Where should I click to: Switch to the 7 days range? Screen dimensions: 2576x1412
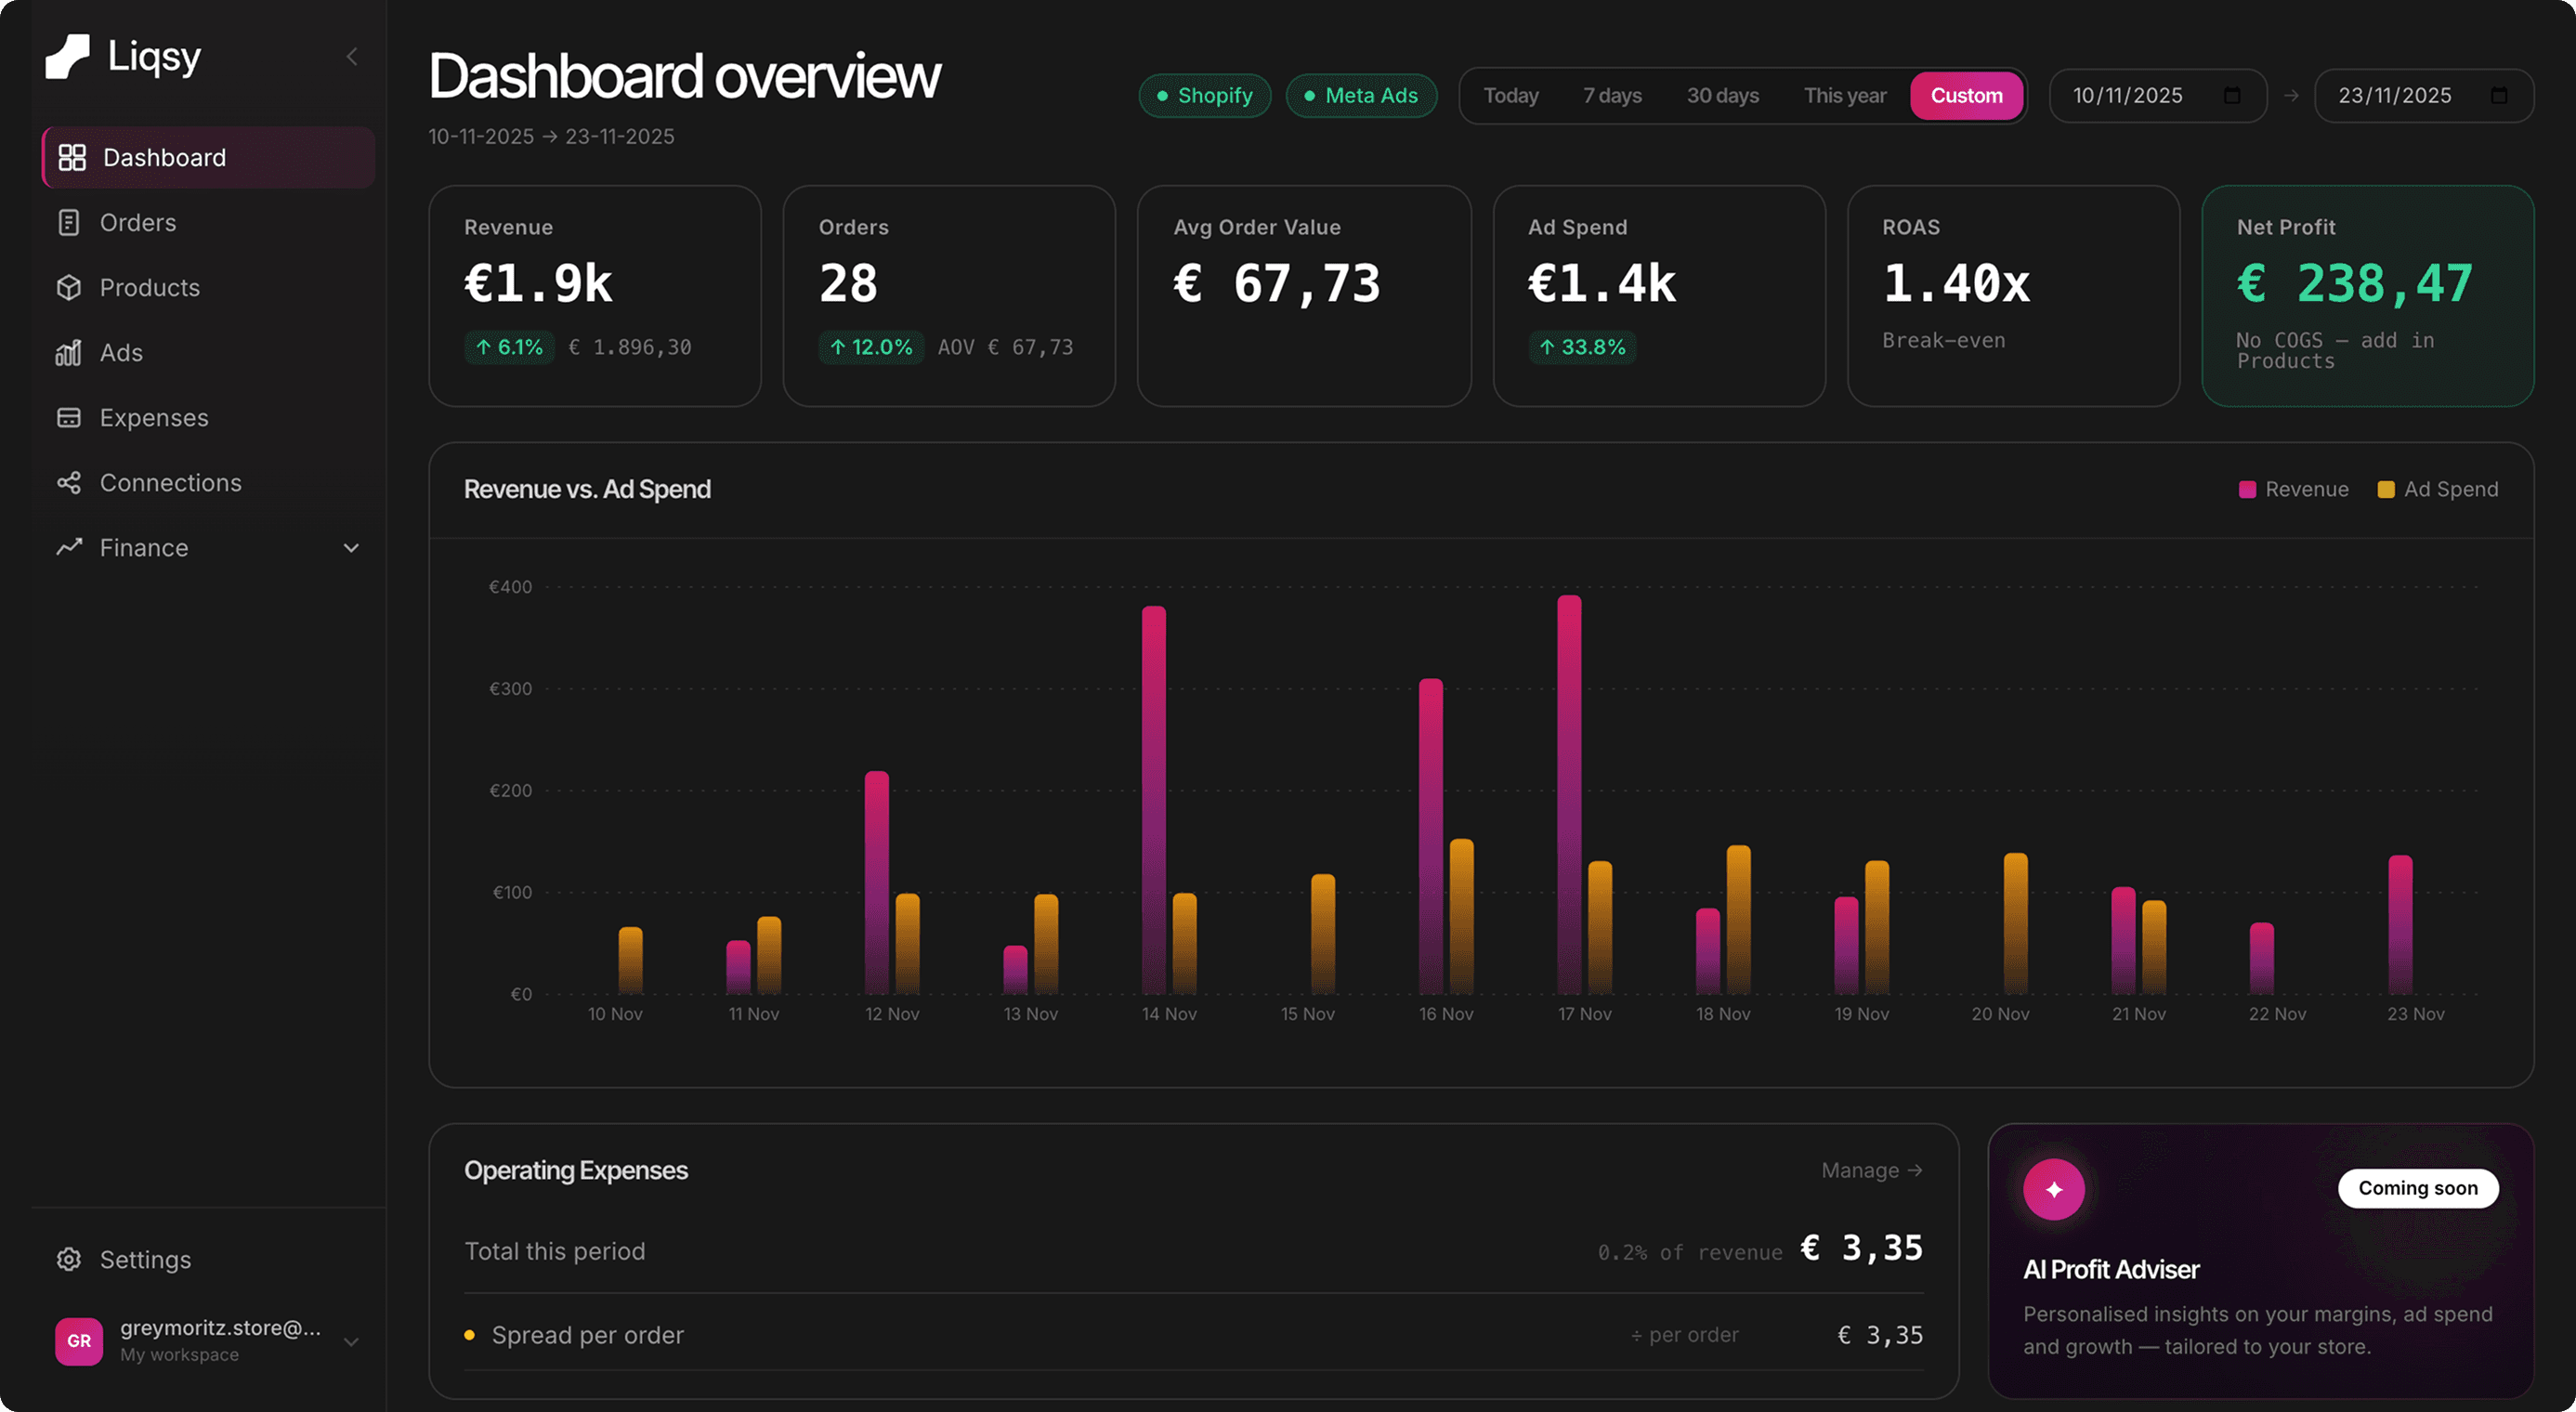(1612, 95)
